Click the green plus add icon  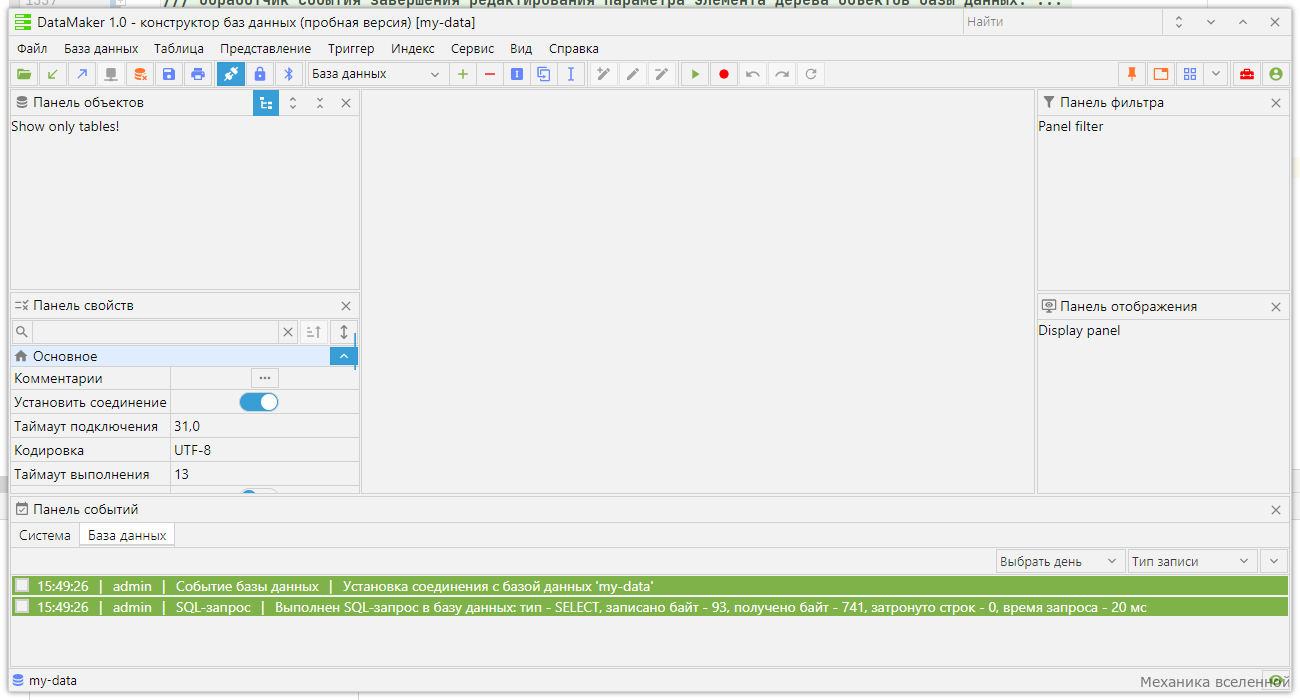[462, 74]
